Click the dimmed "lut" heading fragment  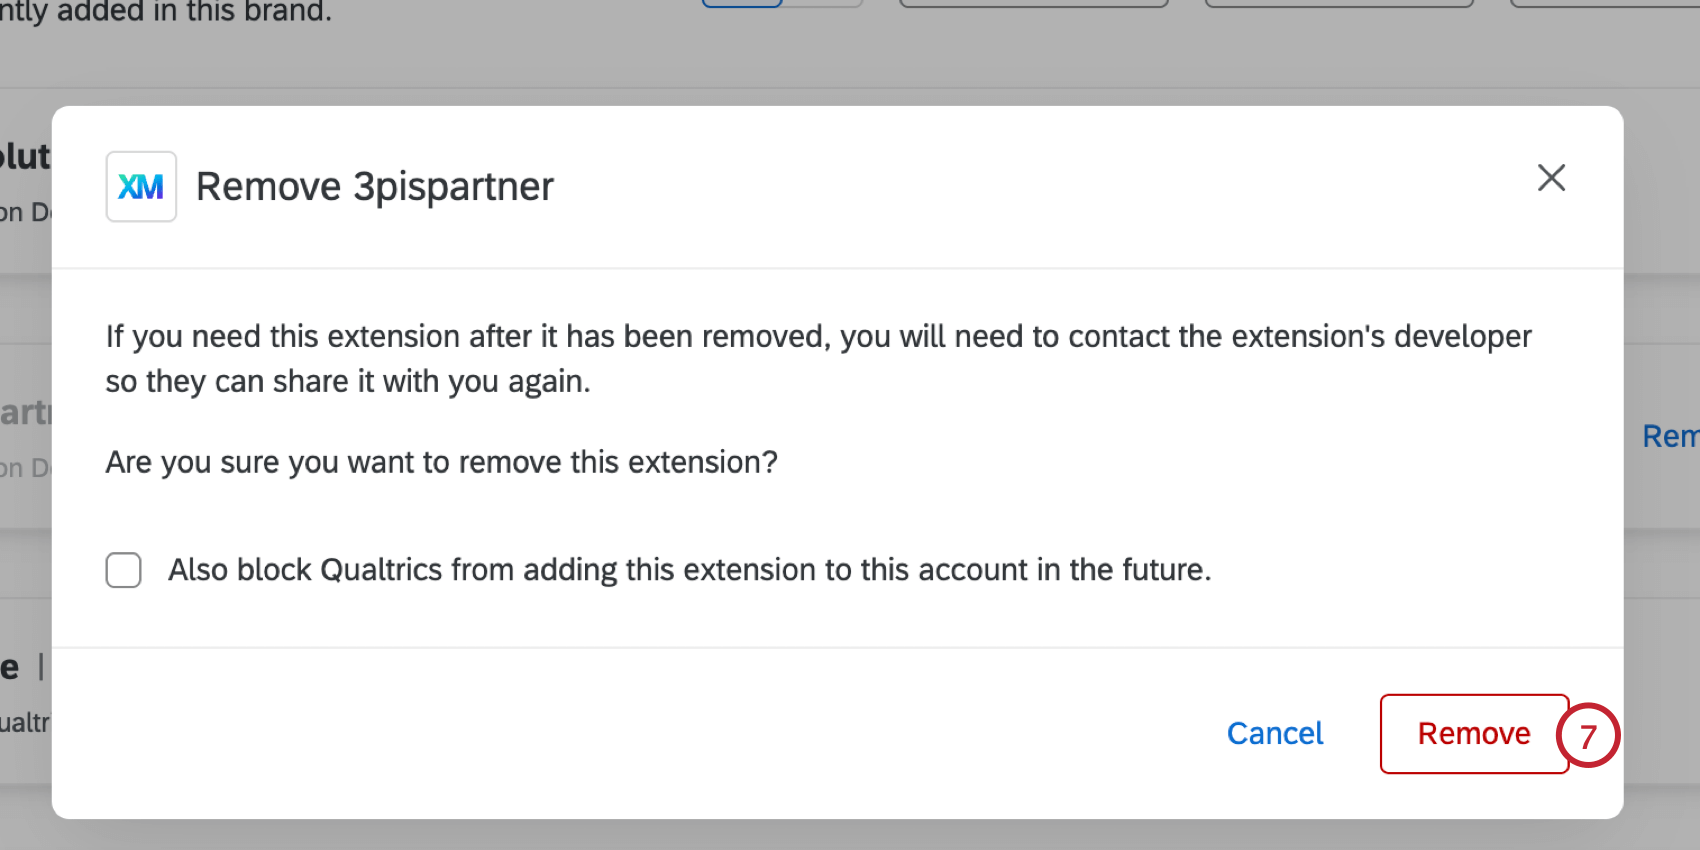(25, 157)
